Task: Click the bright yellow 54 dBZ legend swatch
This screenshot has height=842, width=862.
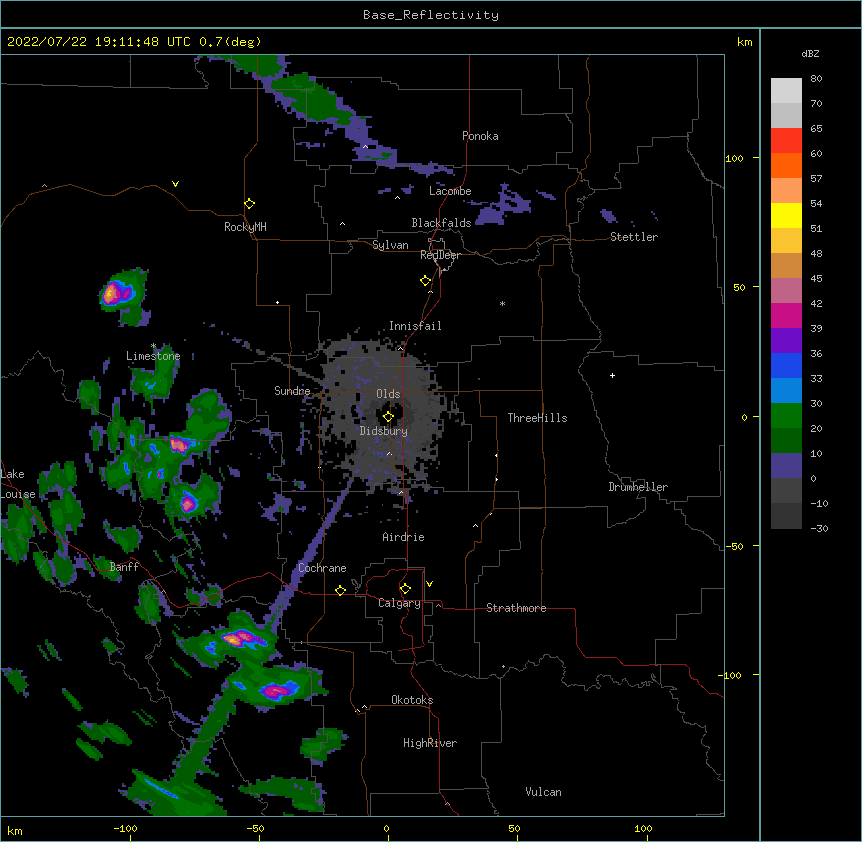Action: tap(786, 215)
